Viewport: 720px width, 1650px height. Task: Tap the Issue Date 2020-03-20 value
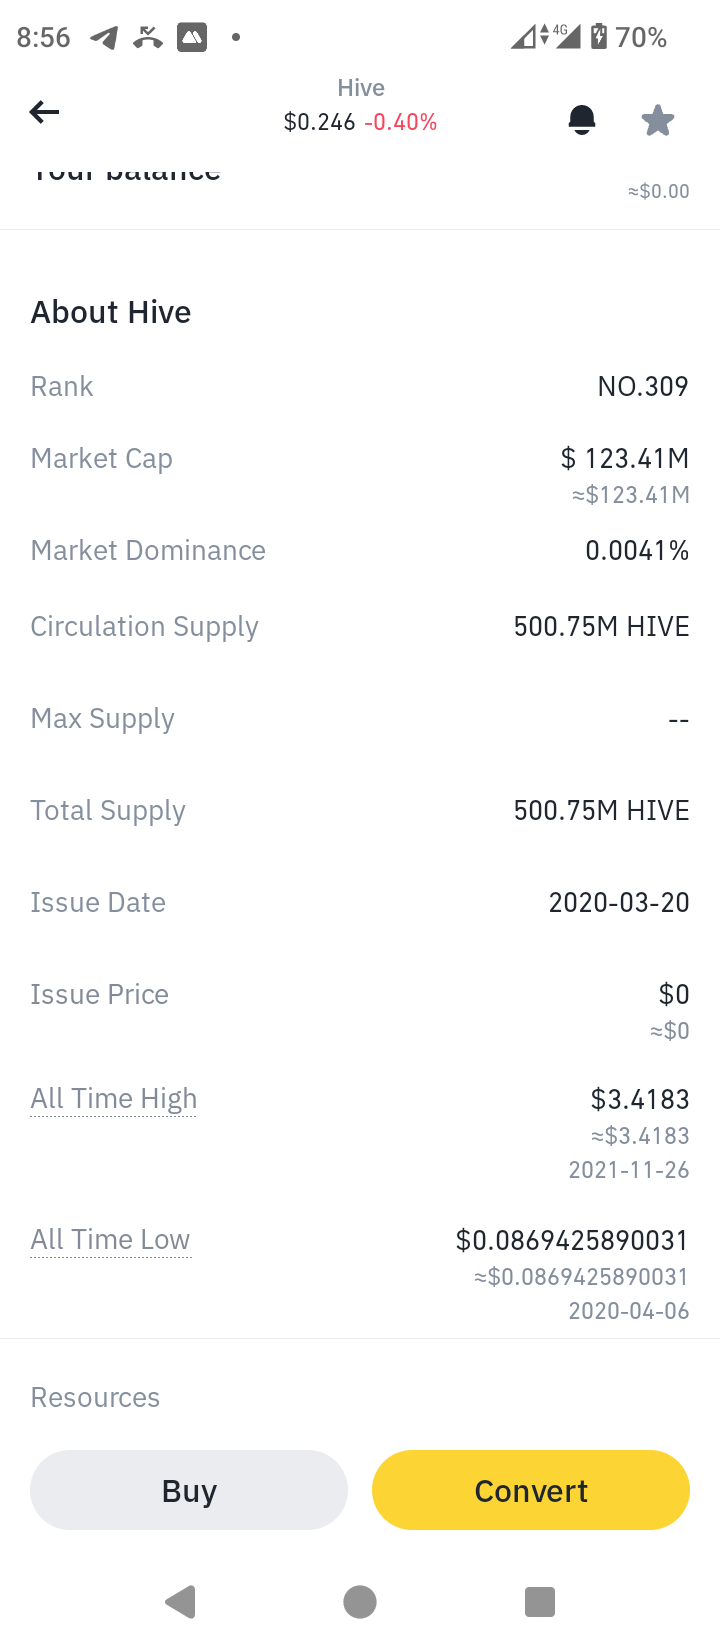pyautogui.click(x=619, y=903)
